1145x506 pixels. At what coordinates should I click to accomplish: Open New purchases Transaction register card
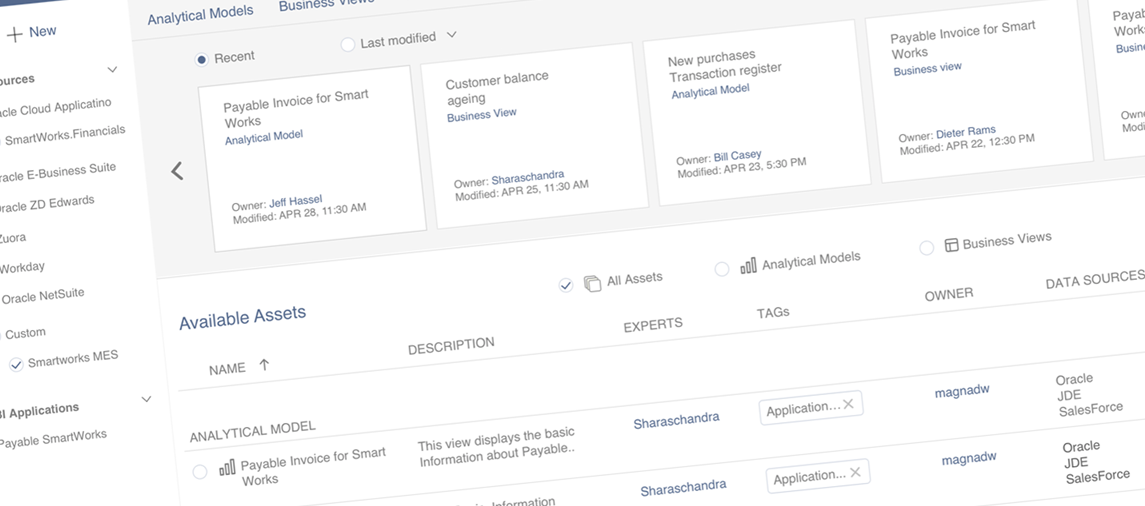[x=756, y=112]
